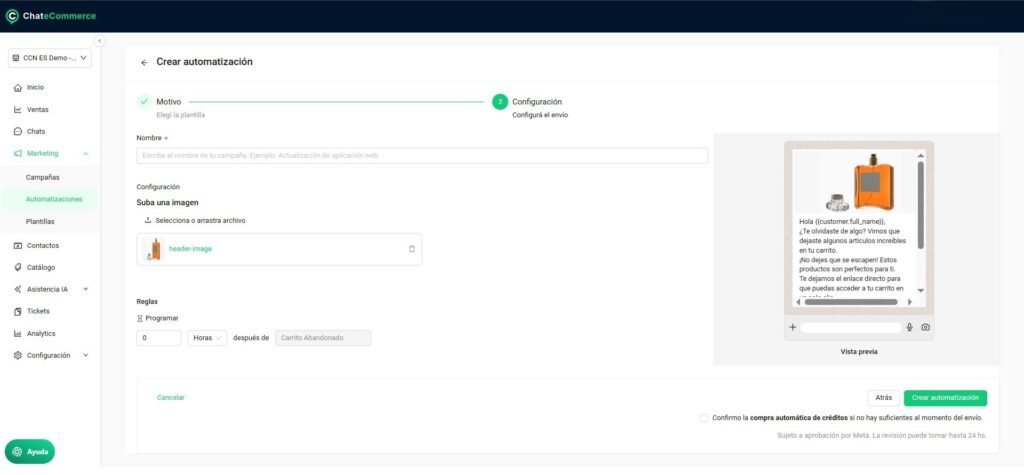This screenshot has height=475, width=1024.
Task: Open the header-image thumbnail
Action: (154, 249)
